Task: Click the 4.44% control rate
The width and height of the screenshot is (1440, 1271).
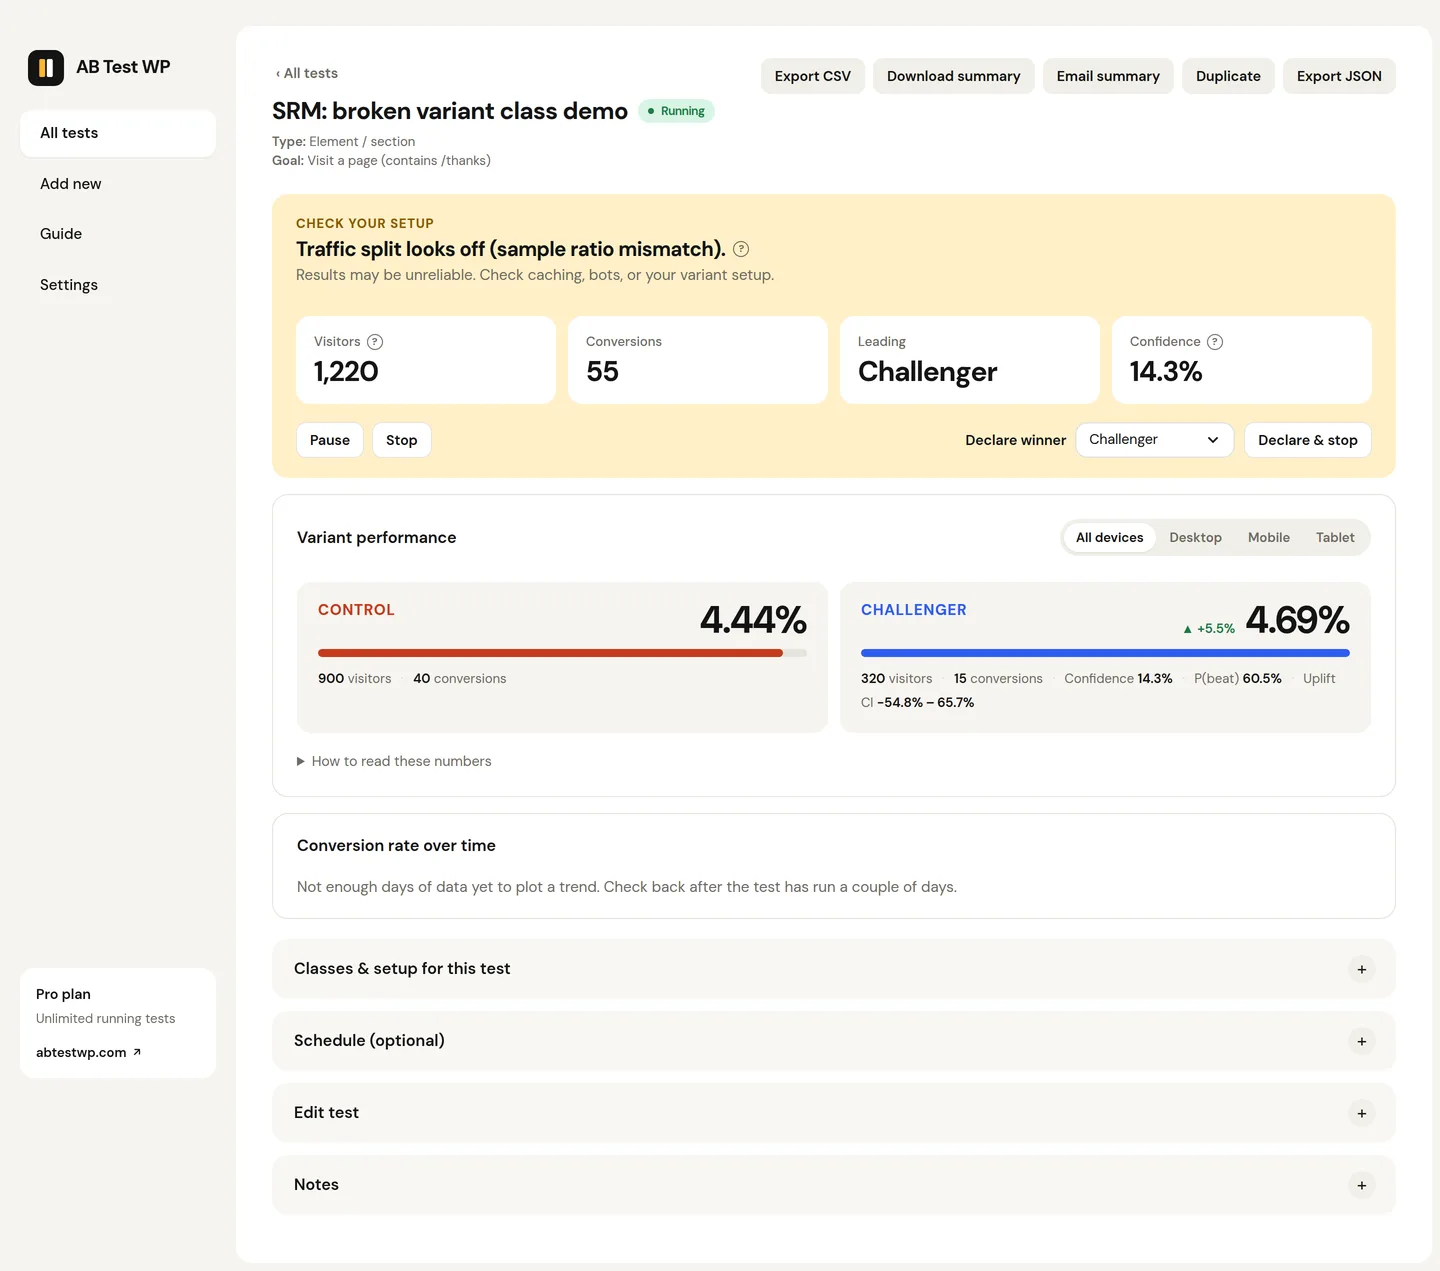Action: click(753, 620)
